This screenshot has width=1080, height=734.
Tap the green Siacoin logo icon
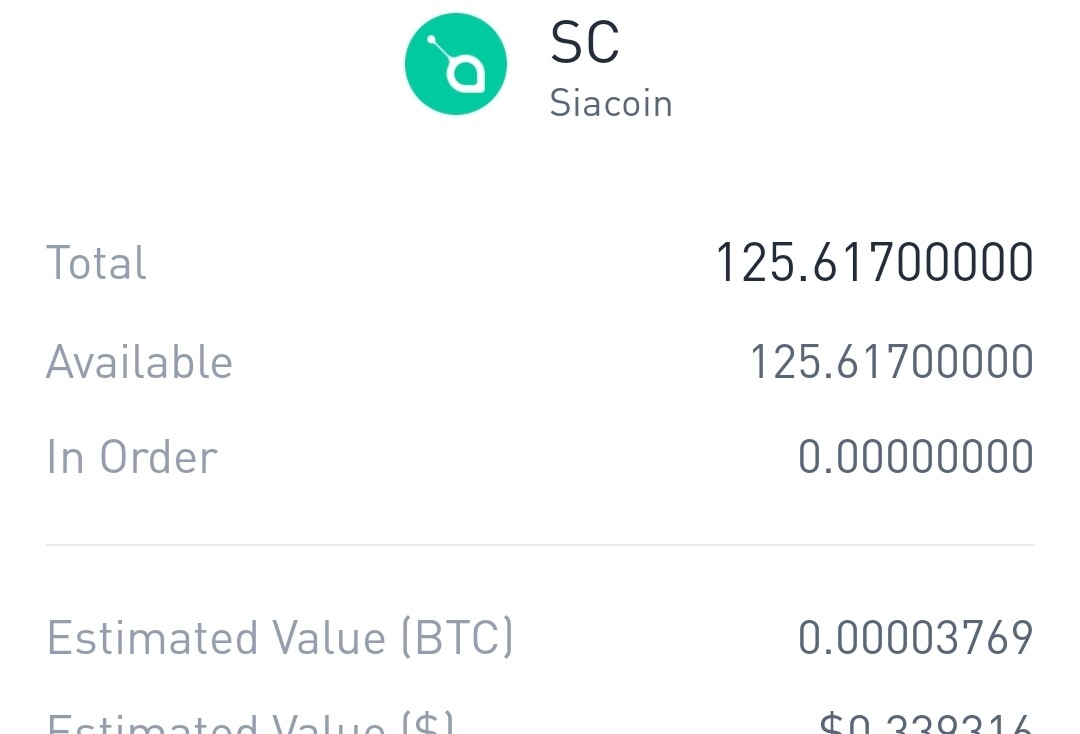pyautogui.click(x=456, y=64)
